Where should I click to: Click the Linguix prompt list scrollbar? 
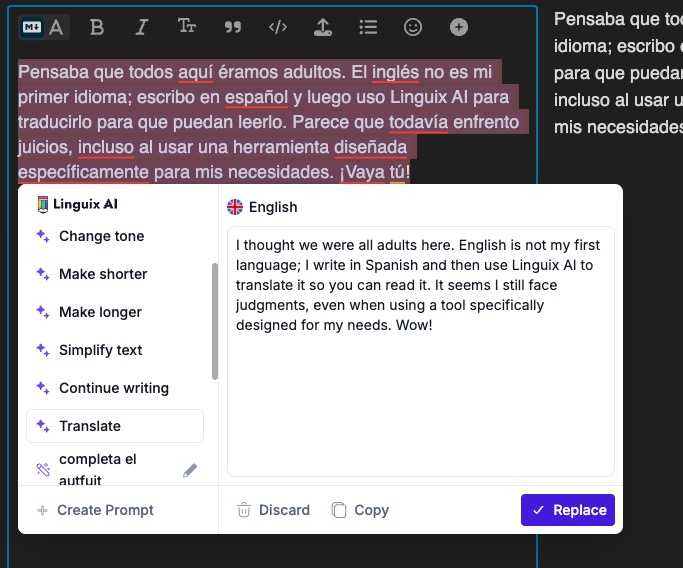215,321
